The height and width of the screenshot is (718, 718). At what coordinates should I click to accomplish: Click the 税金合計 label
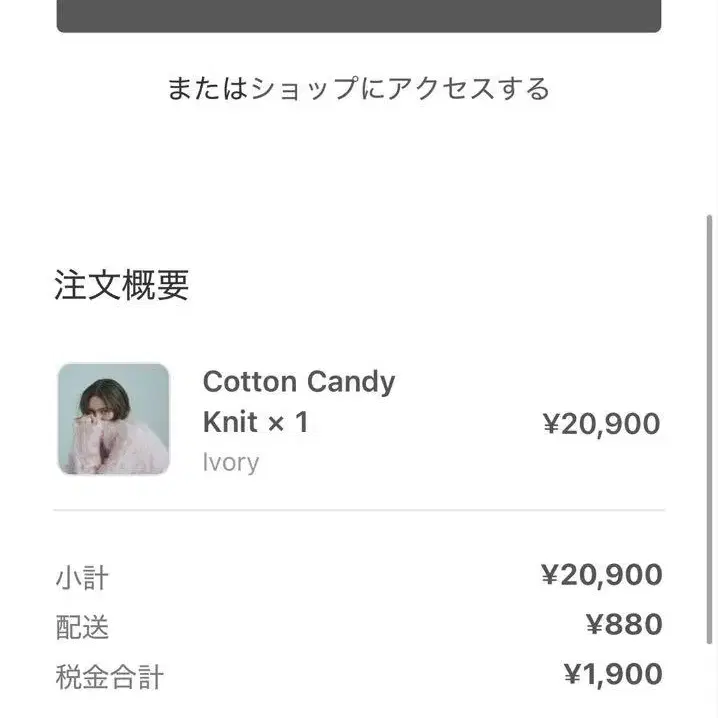point(109,678)
